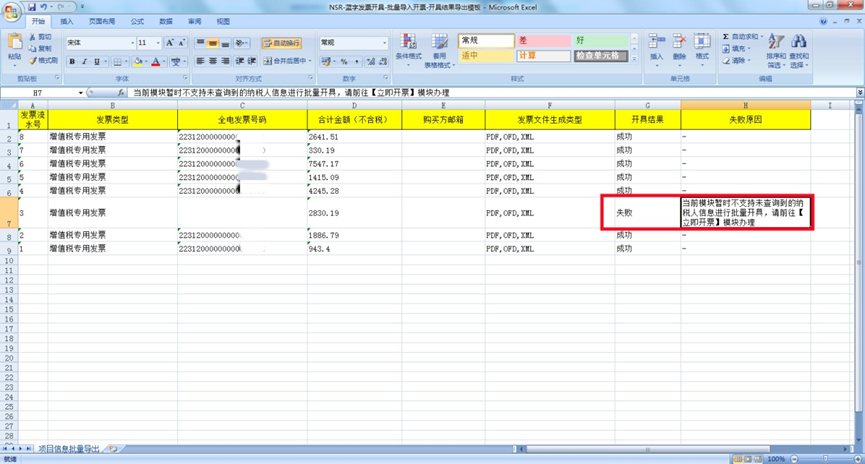Apply the 适中 cell style
Image resolution: width=865 pixels, height=464 pixels.
click(x=486, y=56)
